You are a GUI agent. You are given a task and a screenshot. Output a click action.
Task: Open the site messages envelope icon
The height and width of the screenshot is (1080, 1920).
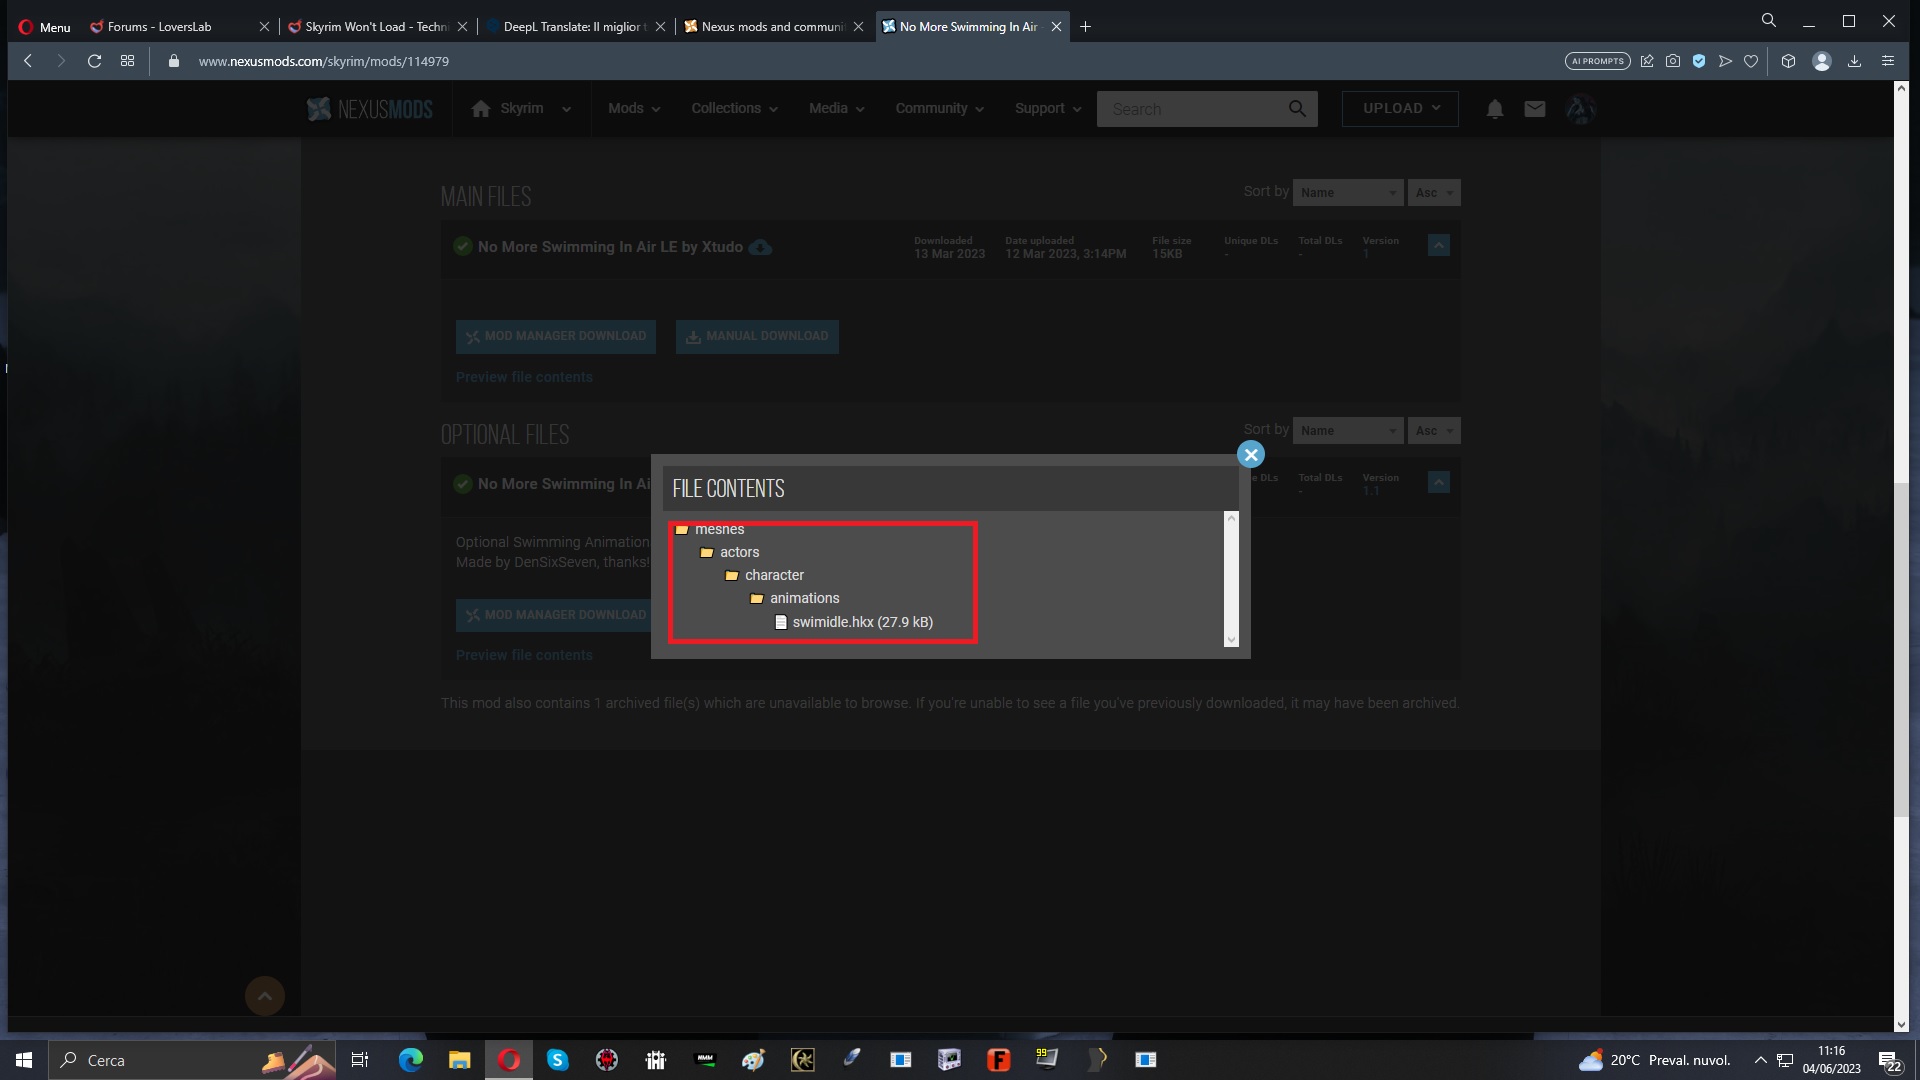click(x=1533, y=109)
